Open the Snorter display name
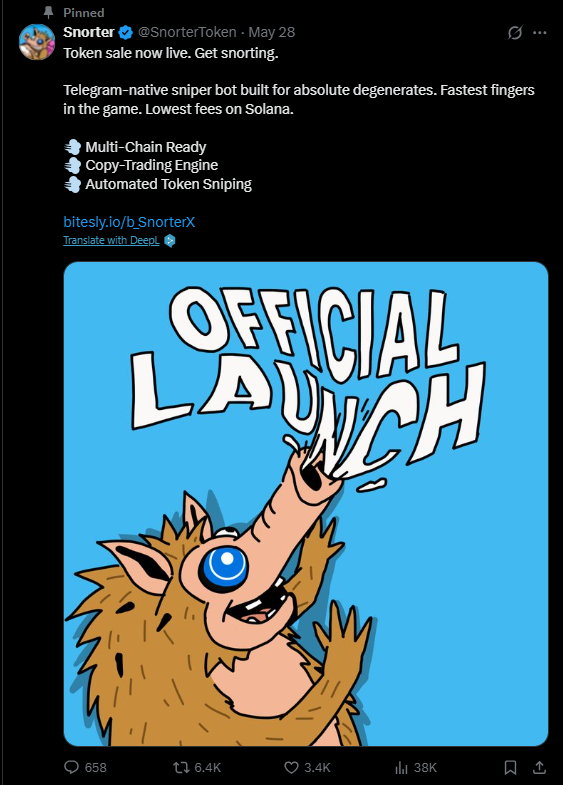This screenshot has height=785, width=563. [89, 32]
